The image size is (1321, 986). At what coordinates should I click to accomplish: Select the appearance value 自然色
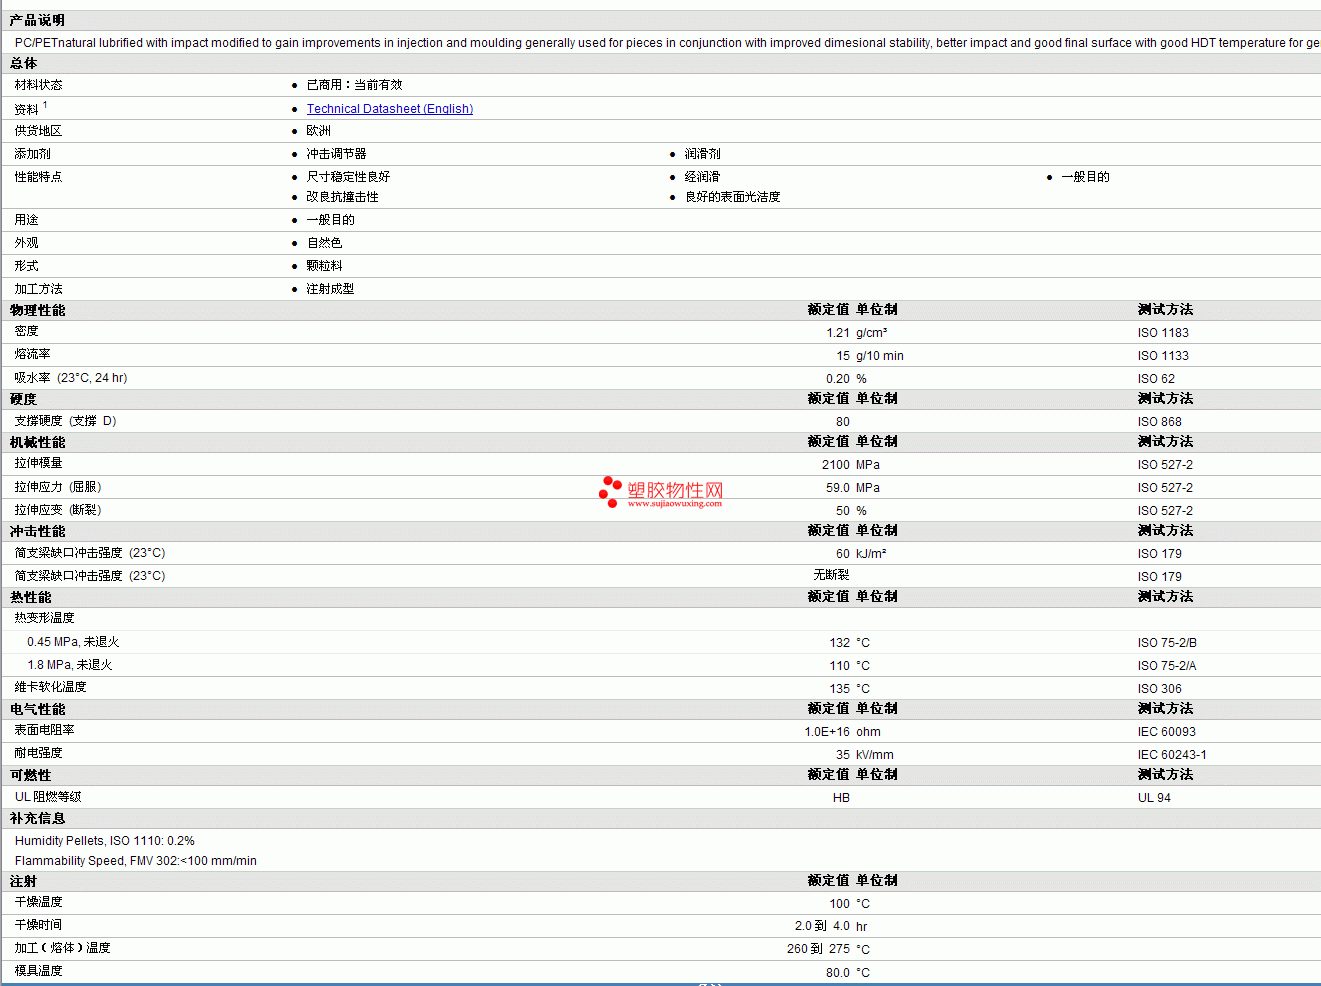(x=325, y=243)
